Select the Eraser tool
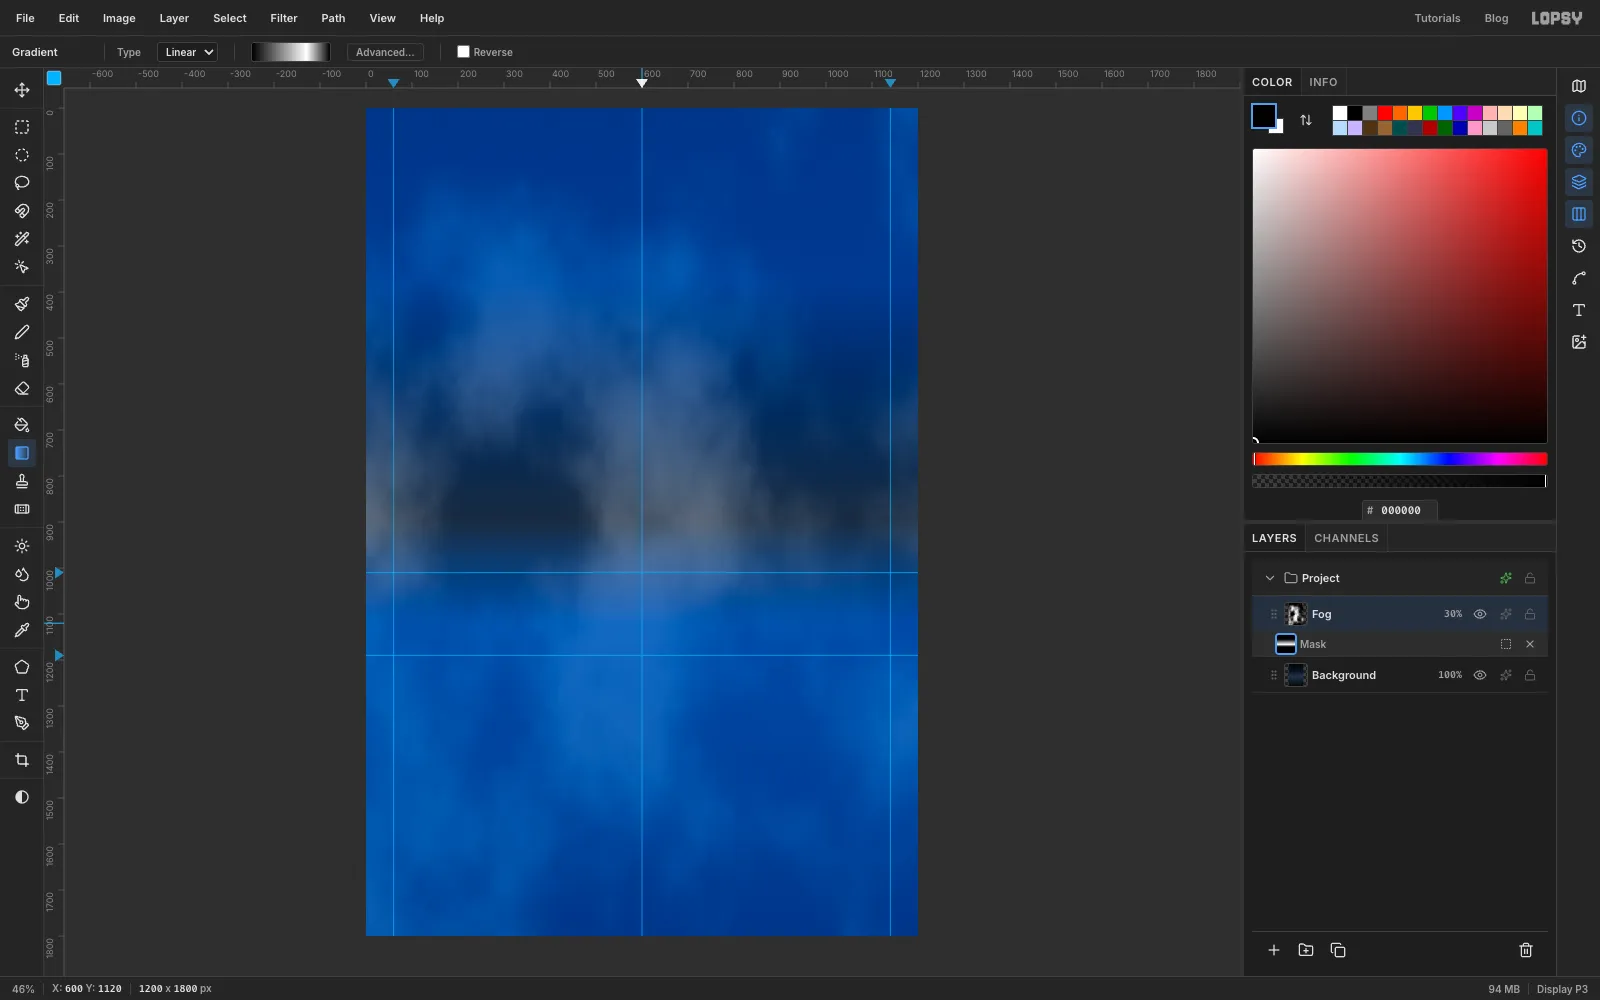 [22, 388]
